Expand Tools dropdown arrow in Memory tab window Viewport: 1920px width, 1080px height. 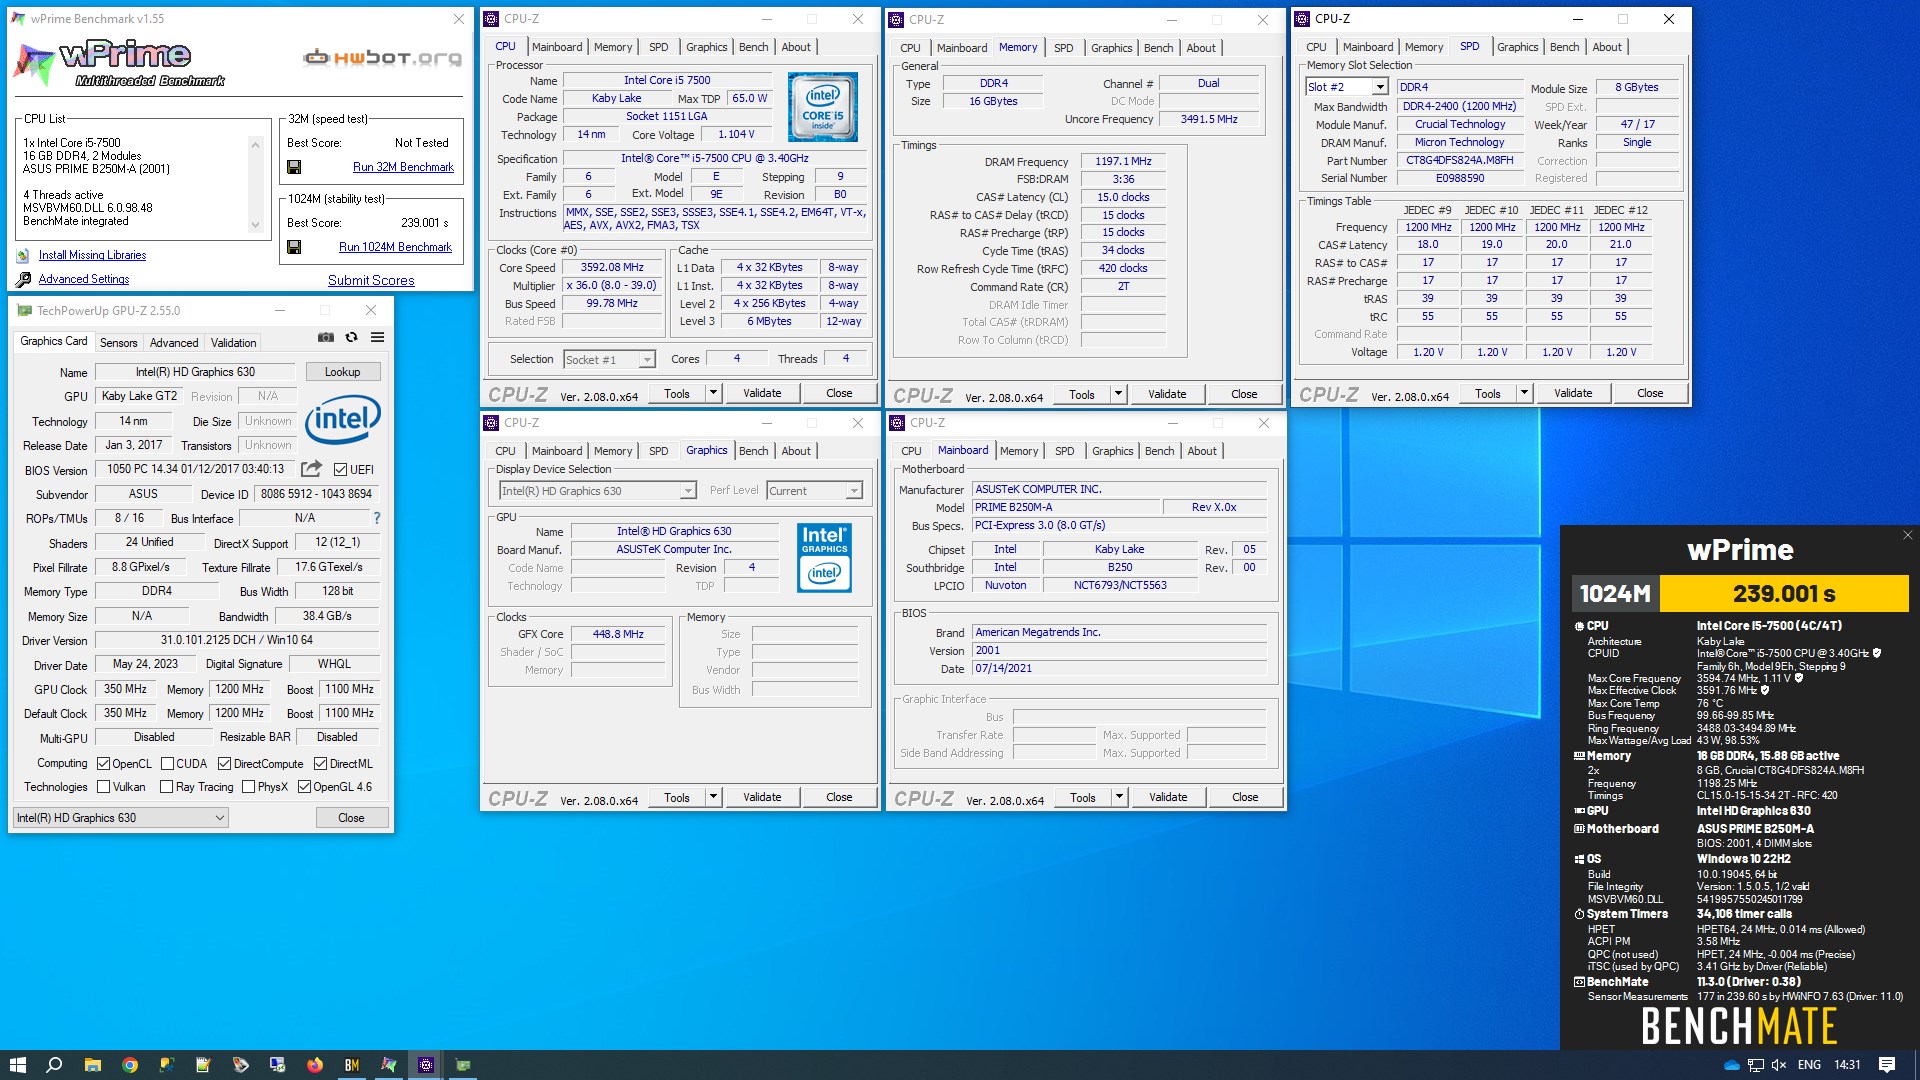coord(1118,394)
